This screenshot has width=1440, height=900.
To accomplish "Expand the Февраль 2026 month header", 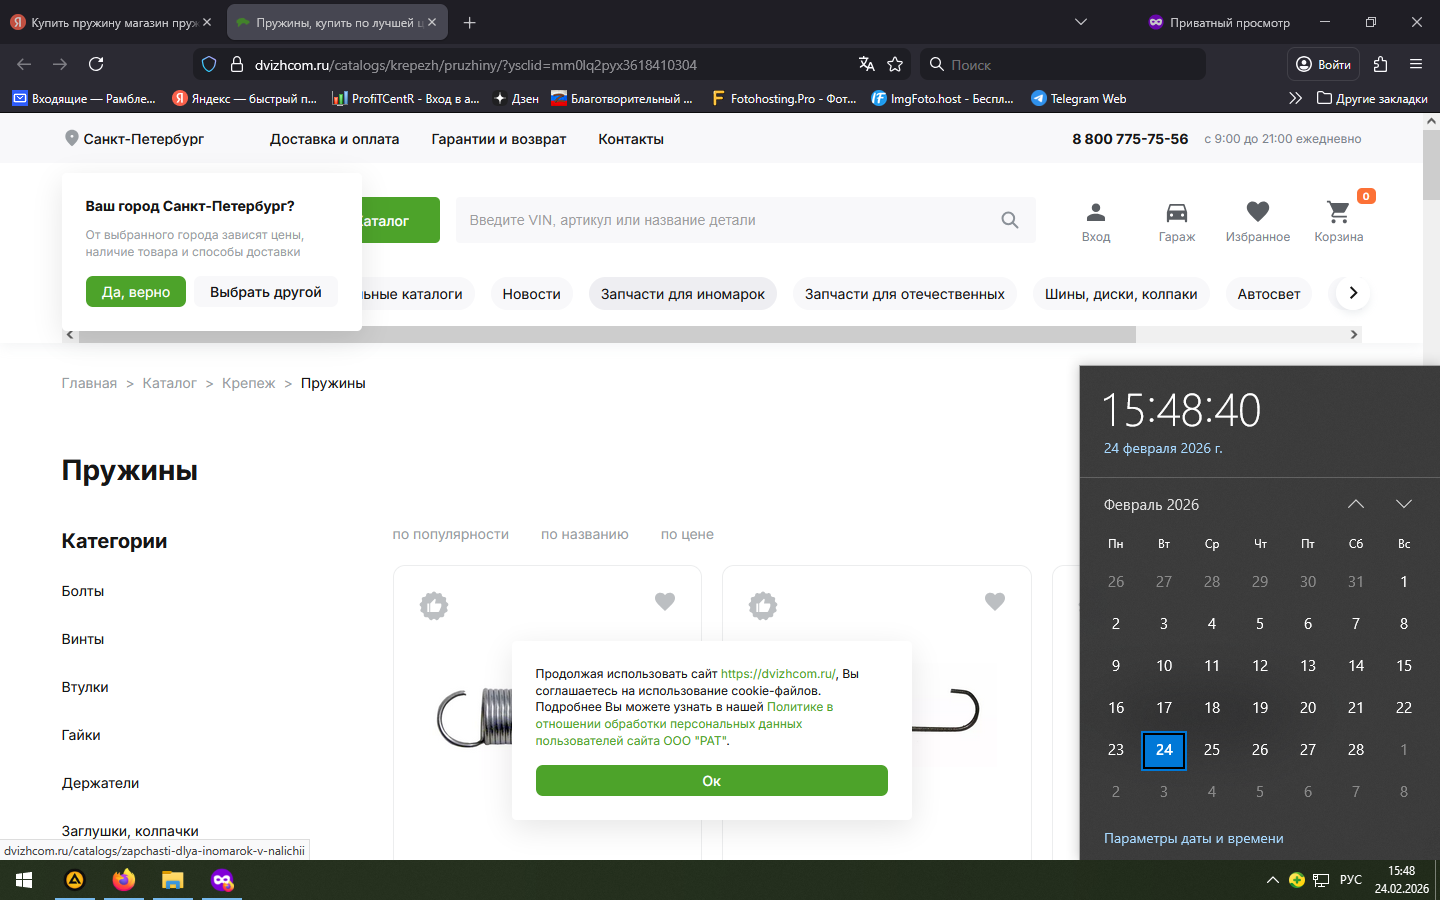I will 1151,505.
